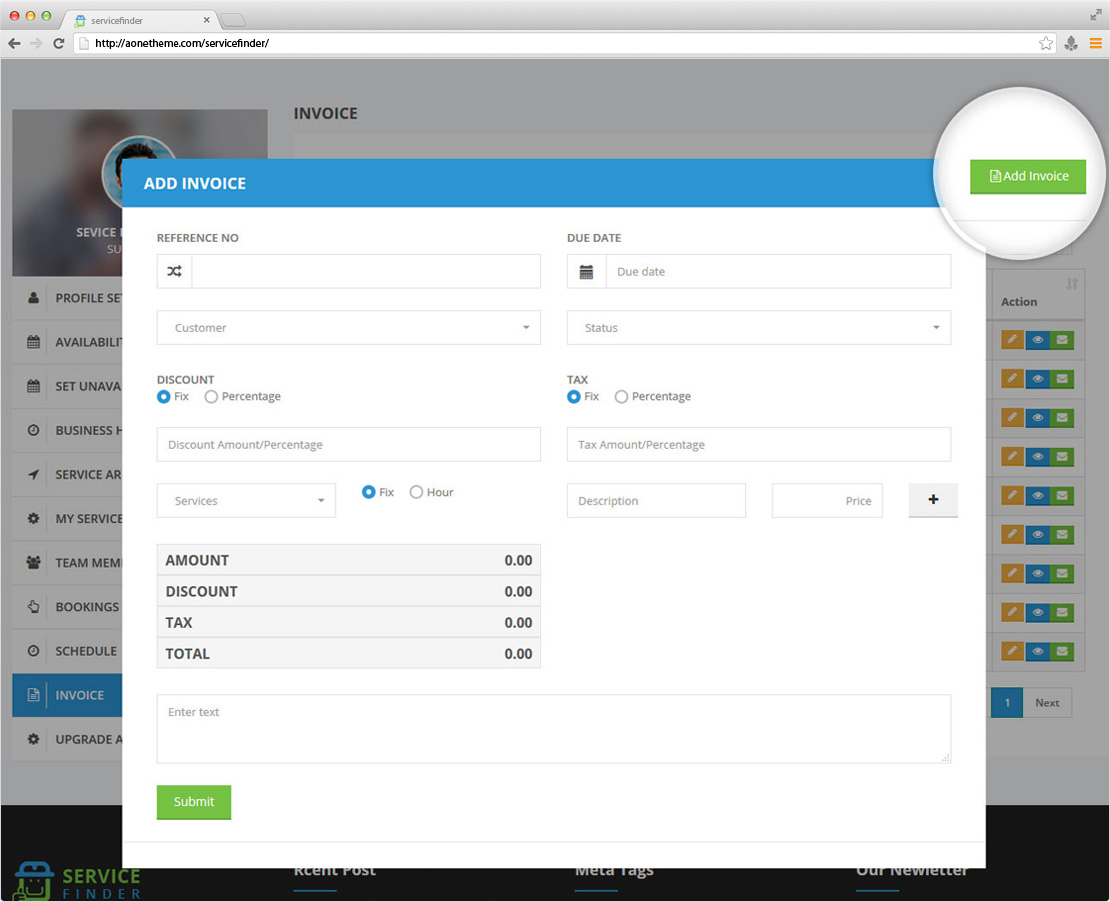
Task: Expand the Status dropdown
Action: (758, 328)
